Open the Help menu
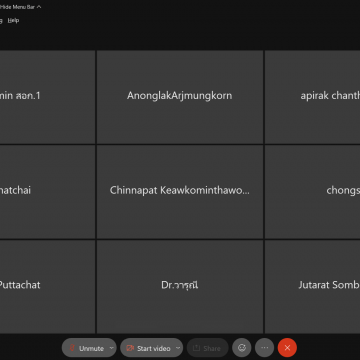The height and width of the screenshot is (360, 360). 13,20
